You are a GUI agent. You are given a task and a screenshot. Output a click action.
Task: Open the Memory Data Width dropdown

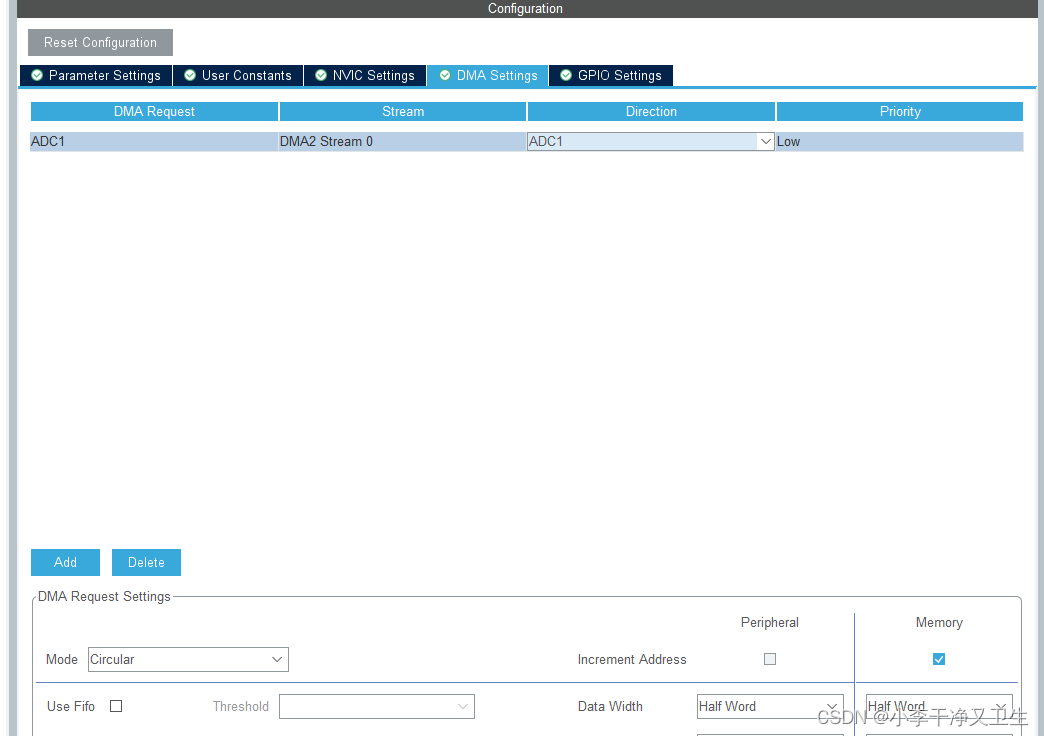click(939, 707)
